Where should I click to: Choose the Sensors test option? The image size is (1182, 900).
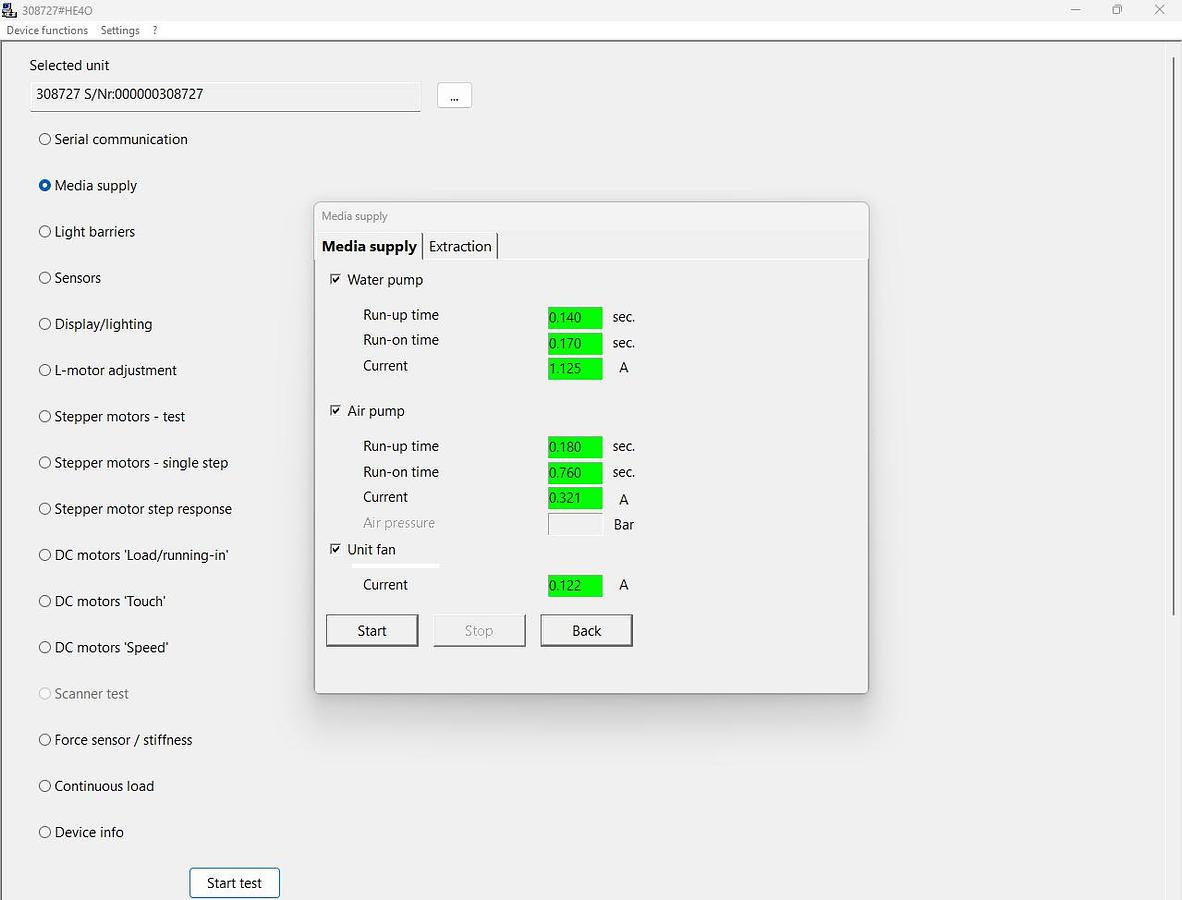tap(45, 278)
